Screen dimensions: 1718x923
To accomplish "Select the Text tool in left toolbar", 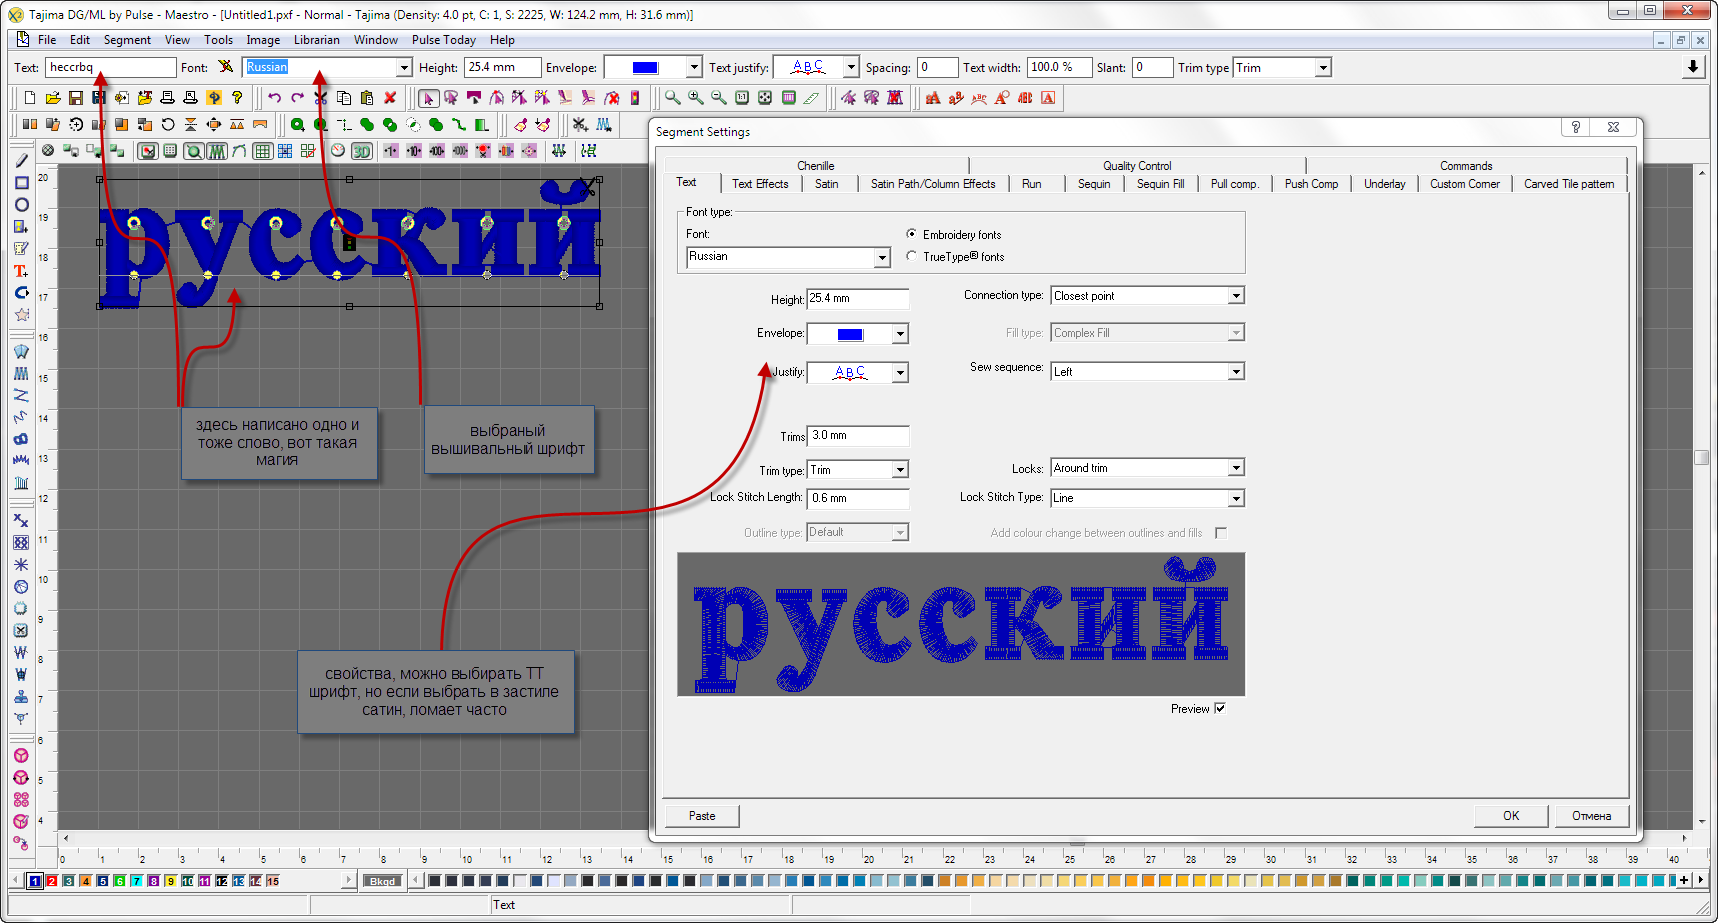I will pyautogui.click(x=21, y=271).
